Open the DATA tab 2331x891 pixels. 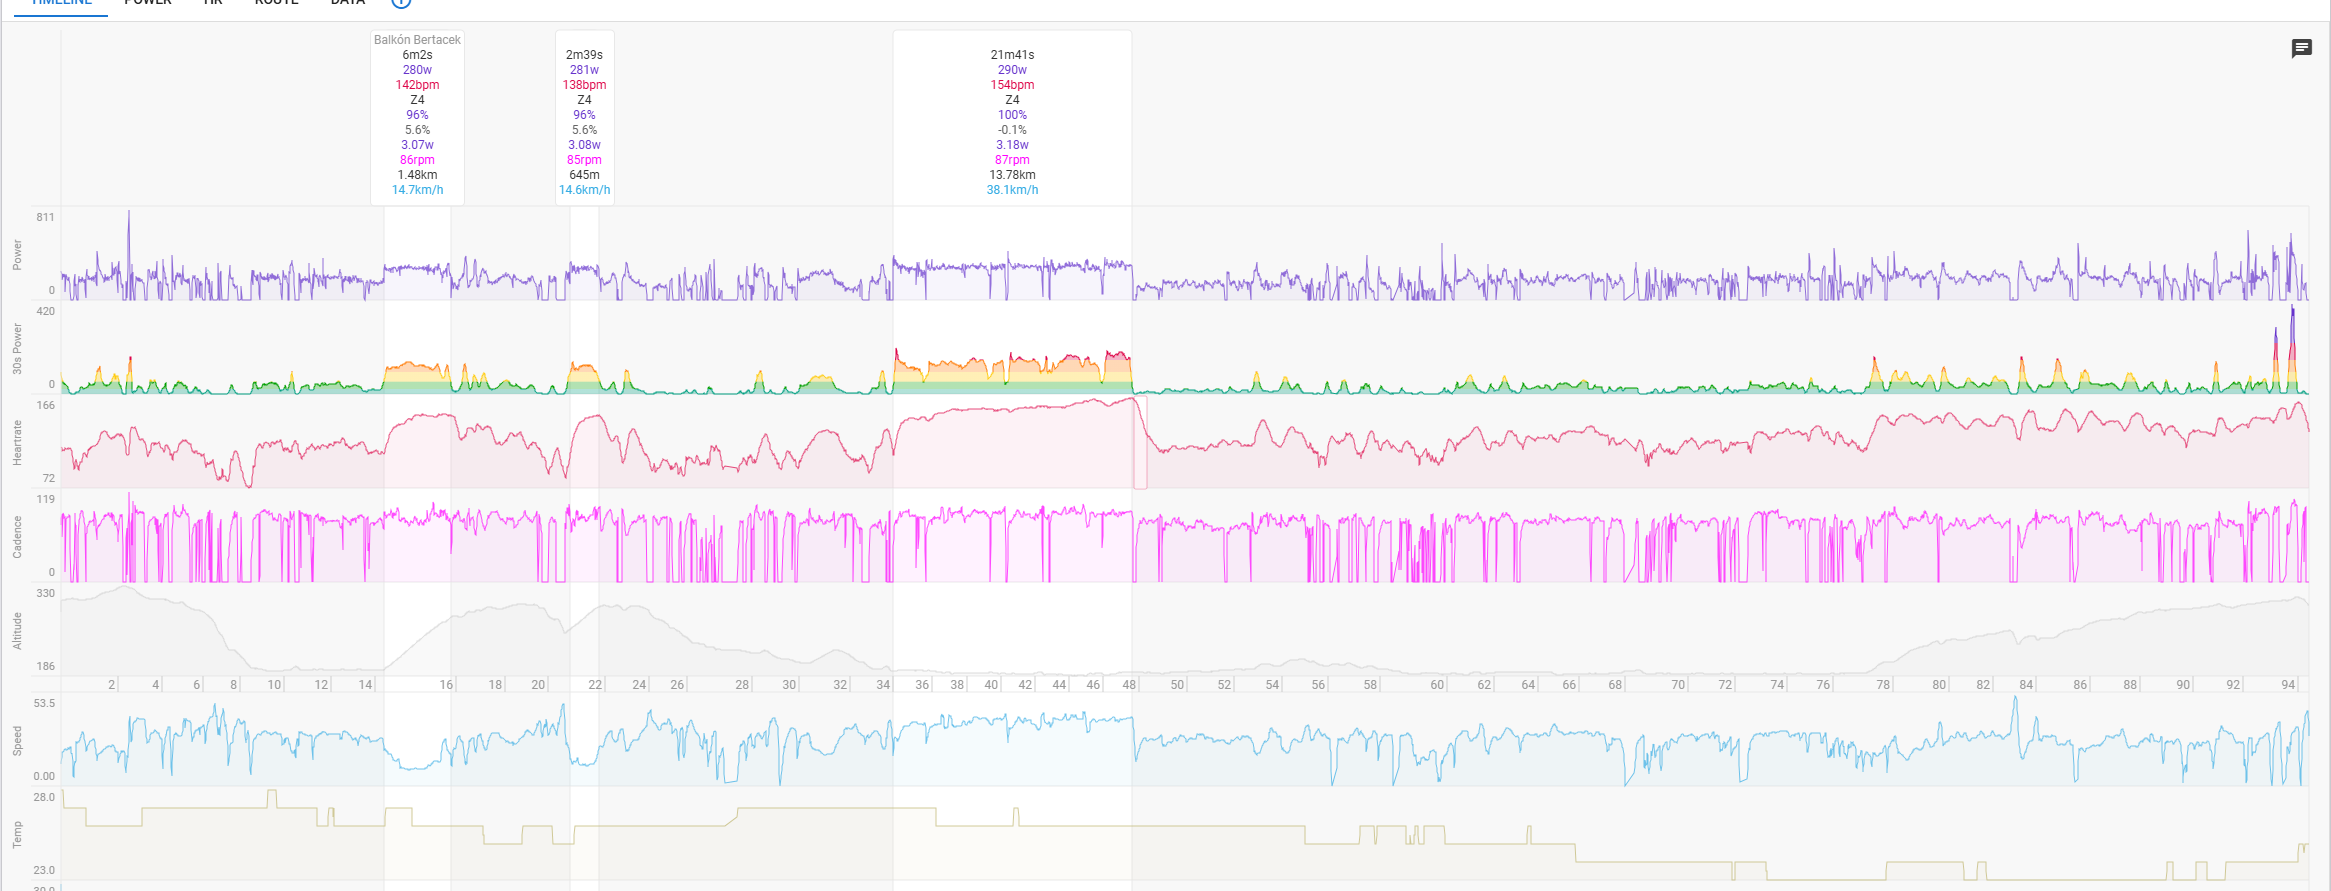[348, 3]
